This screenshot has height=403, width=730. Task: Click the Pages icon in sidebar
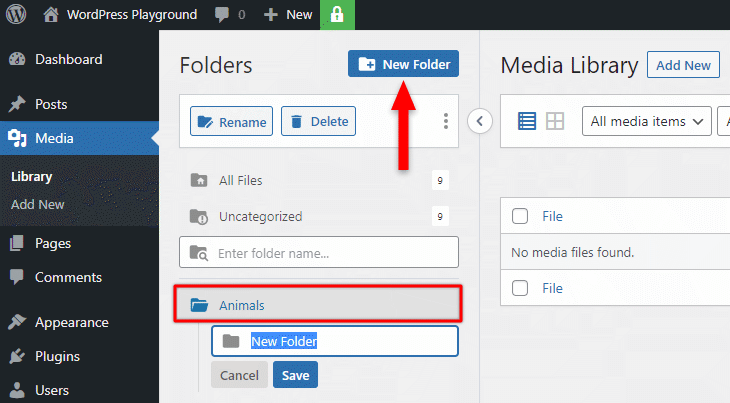pyautogui.click(x=17, y=243)
